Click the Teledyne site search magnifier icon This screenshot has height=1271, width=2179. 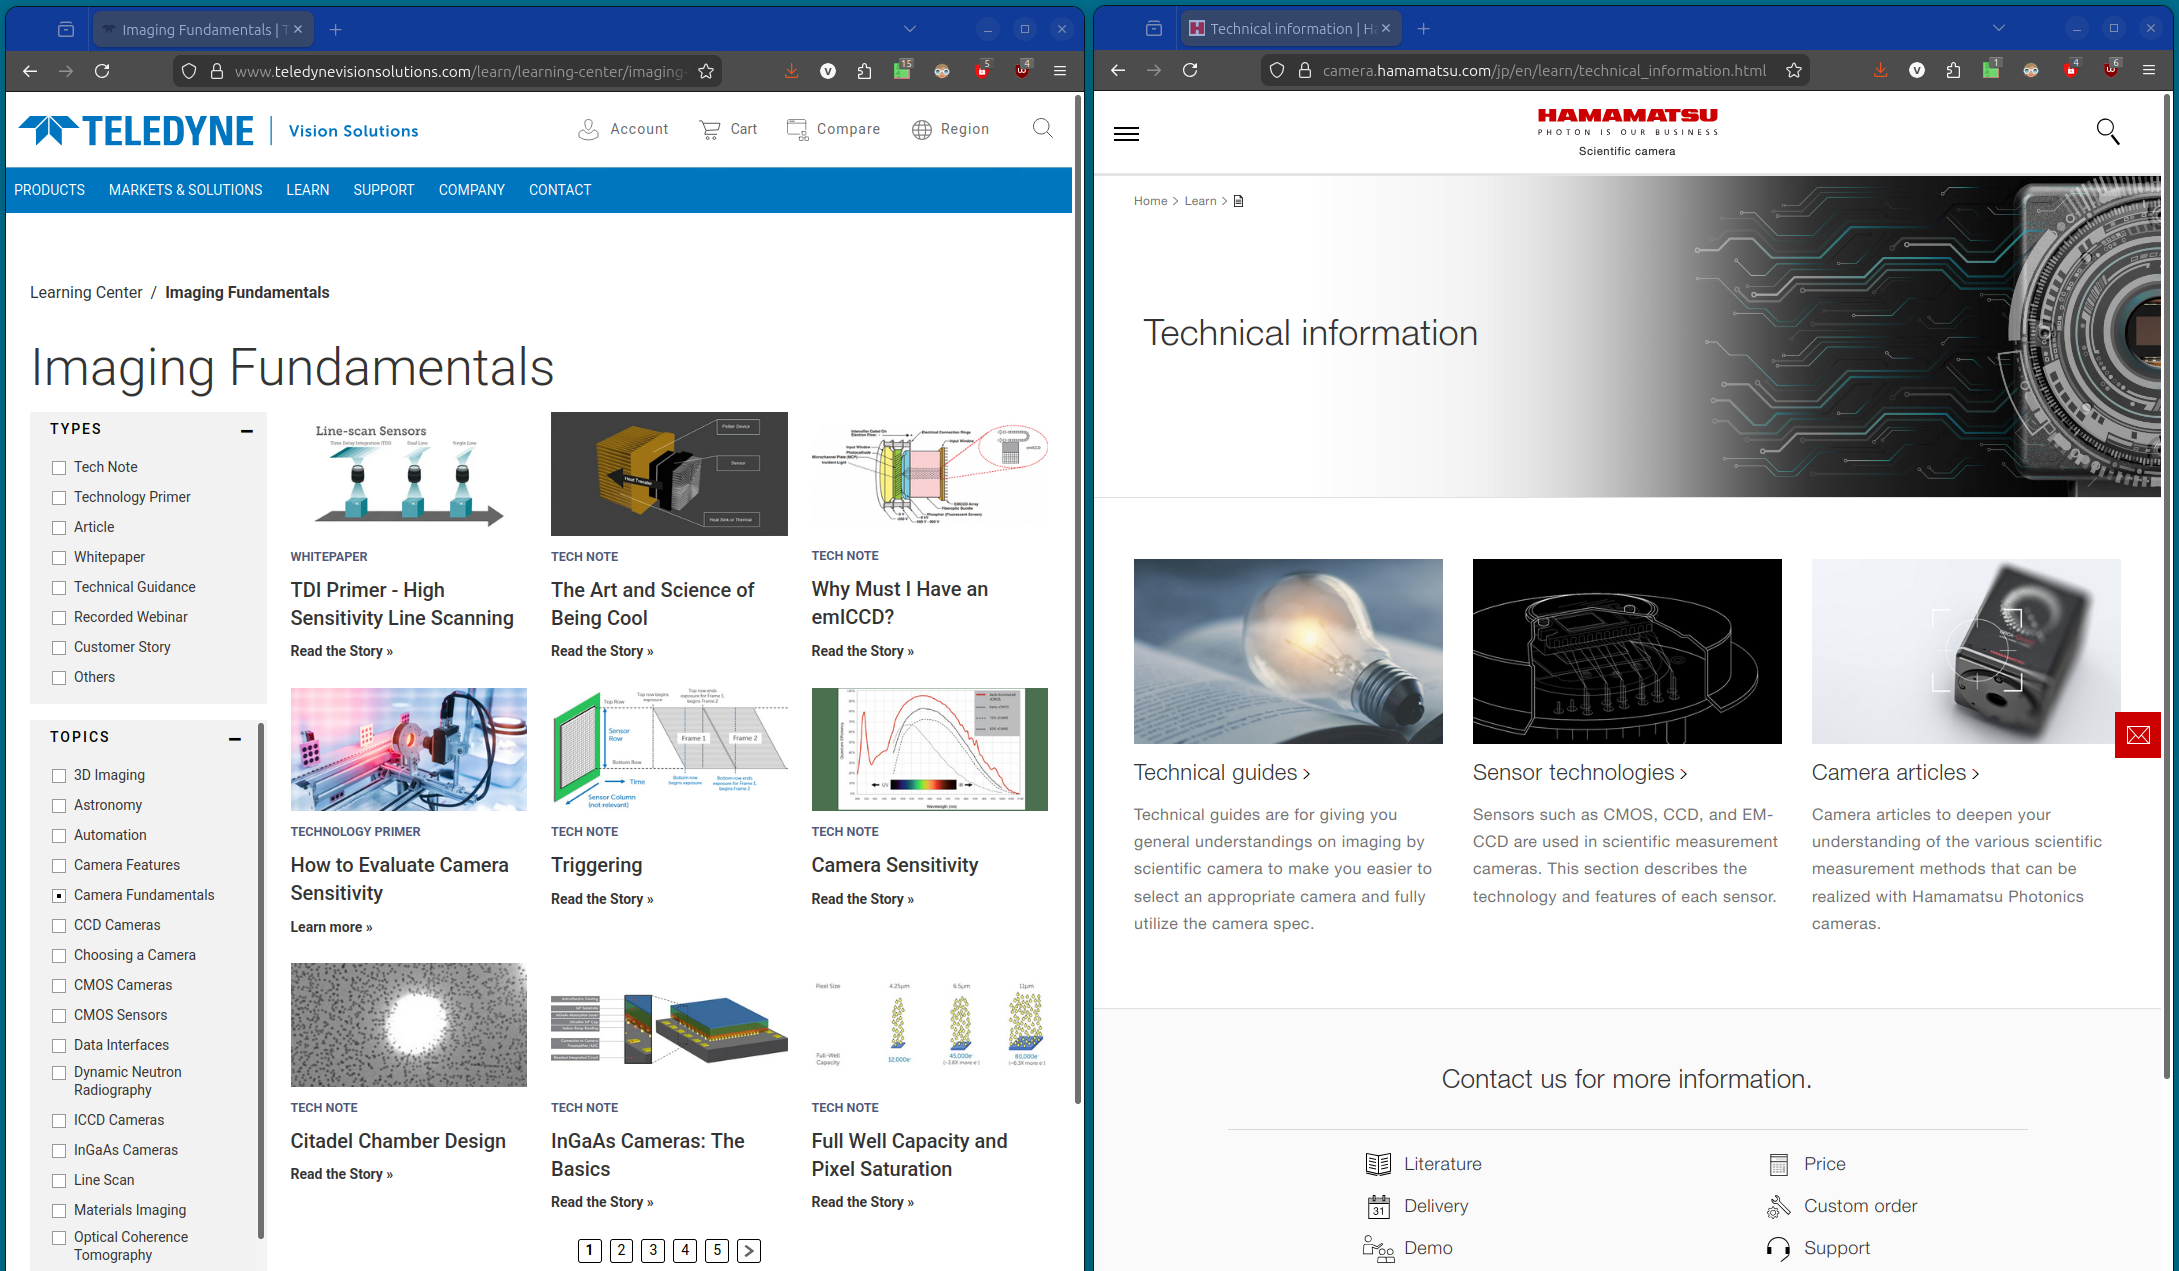click(x=1042, y=128)
